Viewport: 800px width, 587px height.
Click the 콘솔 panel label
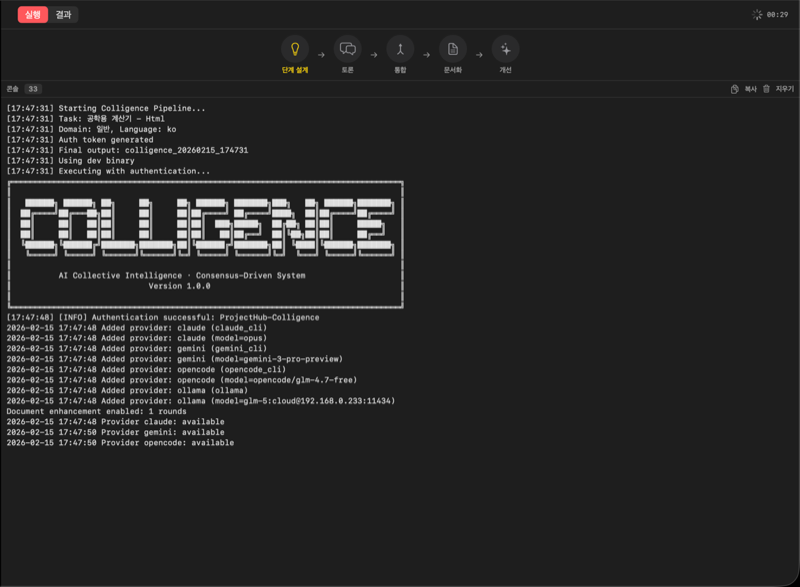point(12,89)
